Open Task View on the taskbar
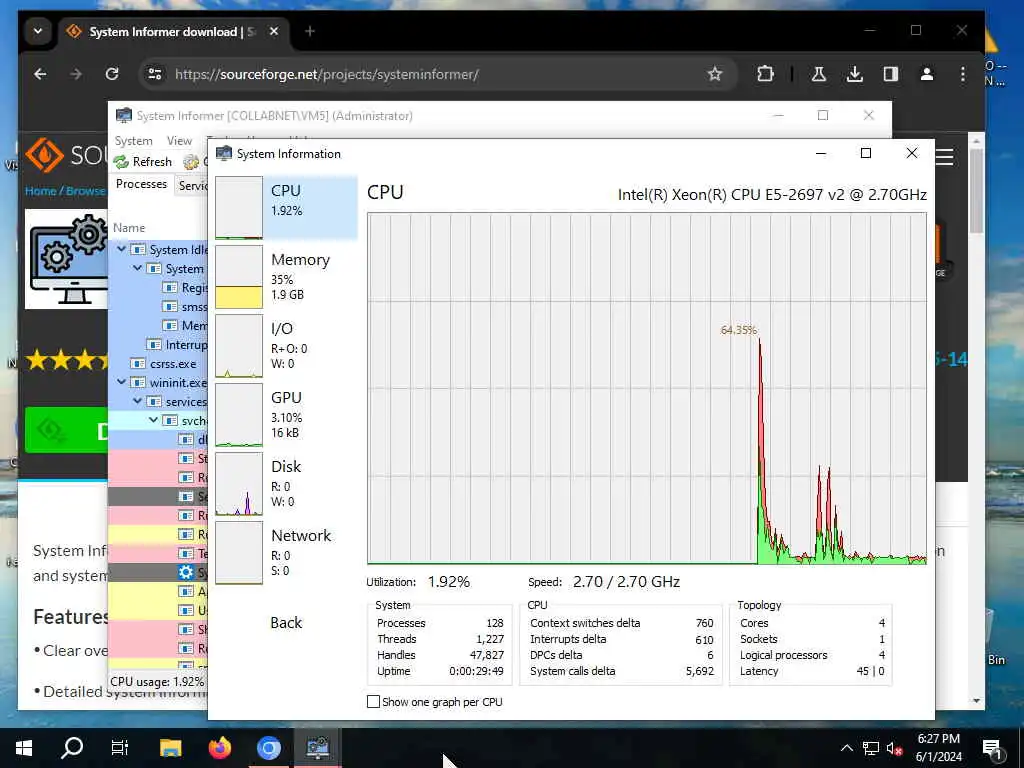The width and height of the screenshot is (1024, 768). pos(120,748)
